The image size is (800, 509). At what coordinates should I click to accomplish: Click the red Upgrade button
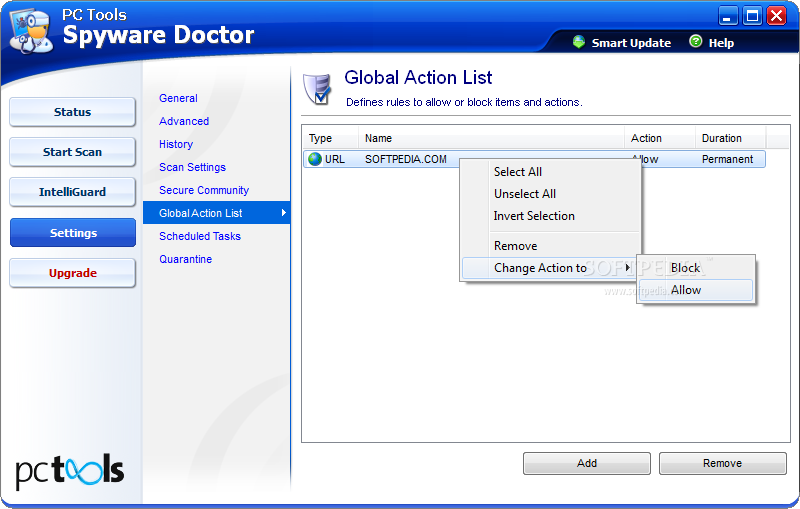click(x=72, y=273)
